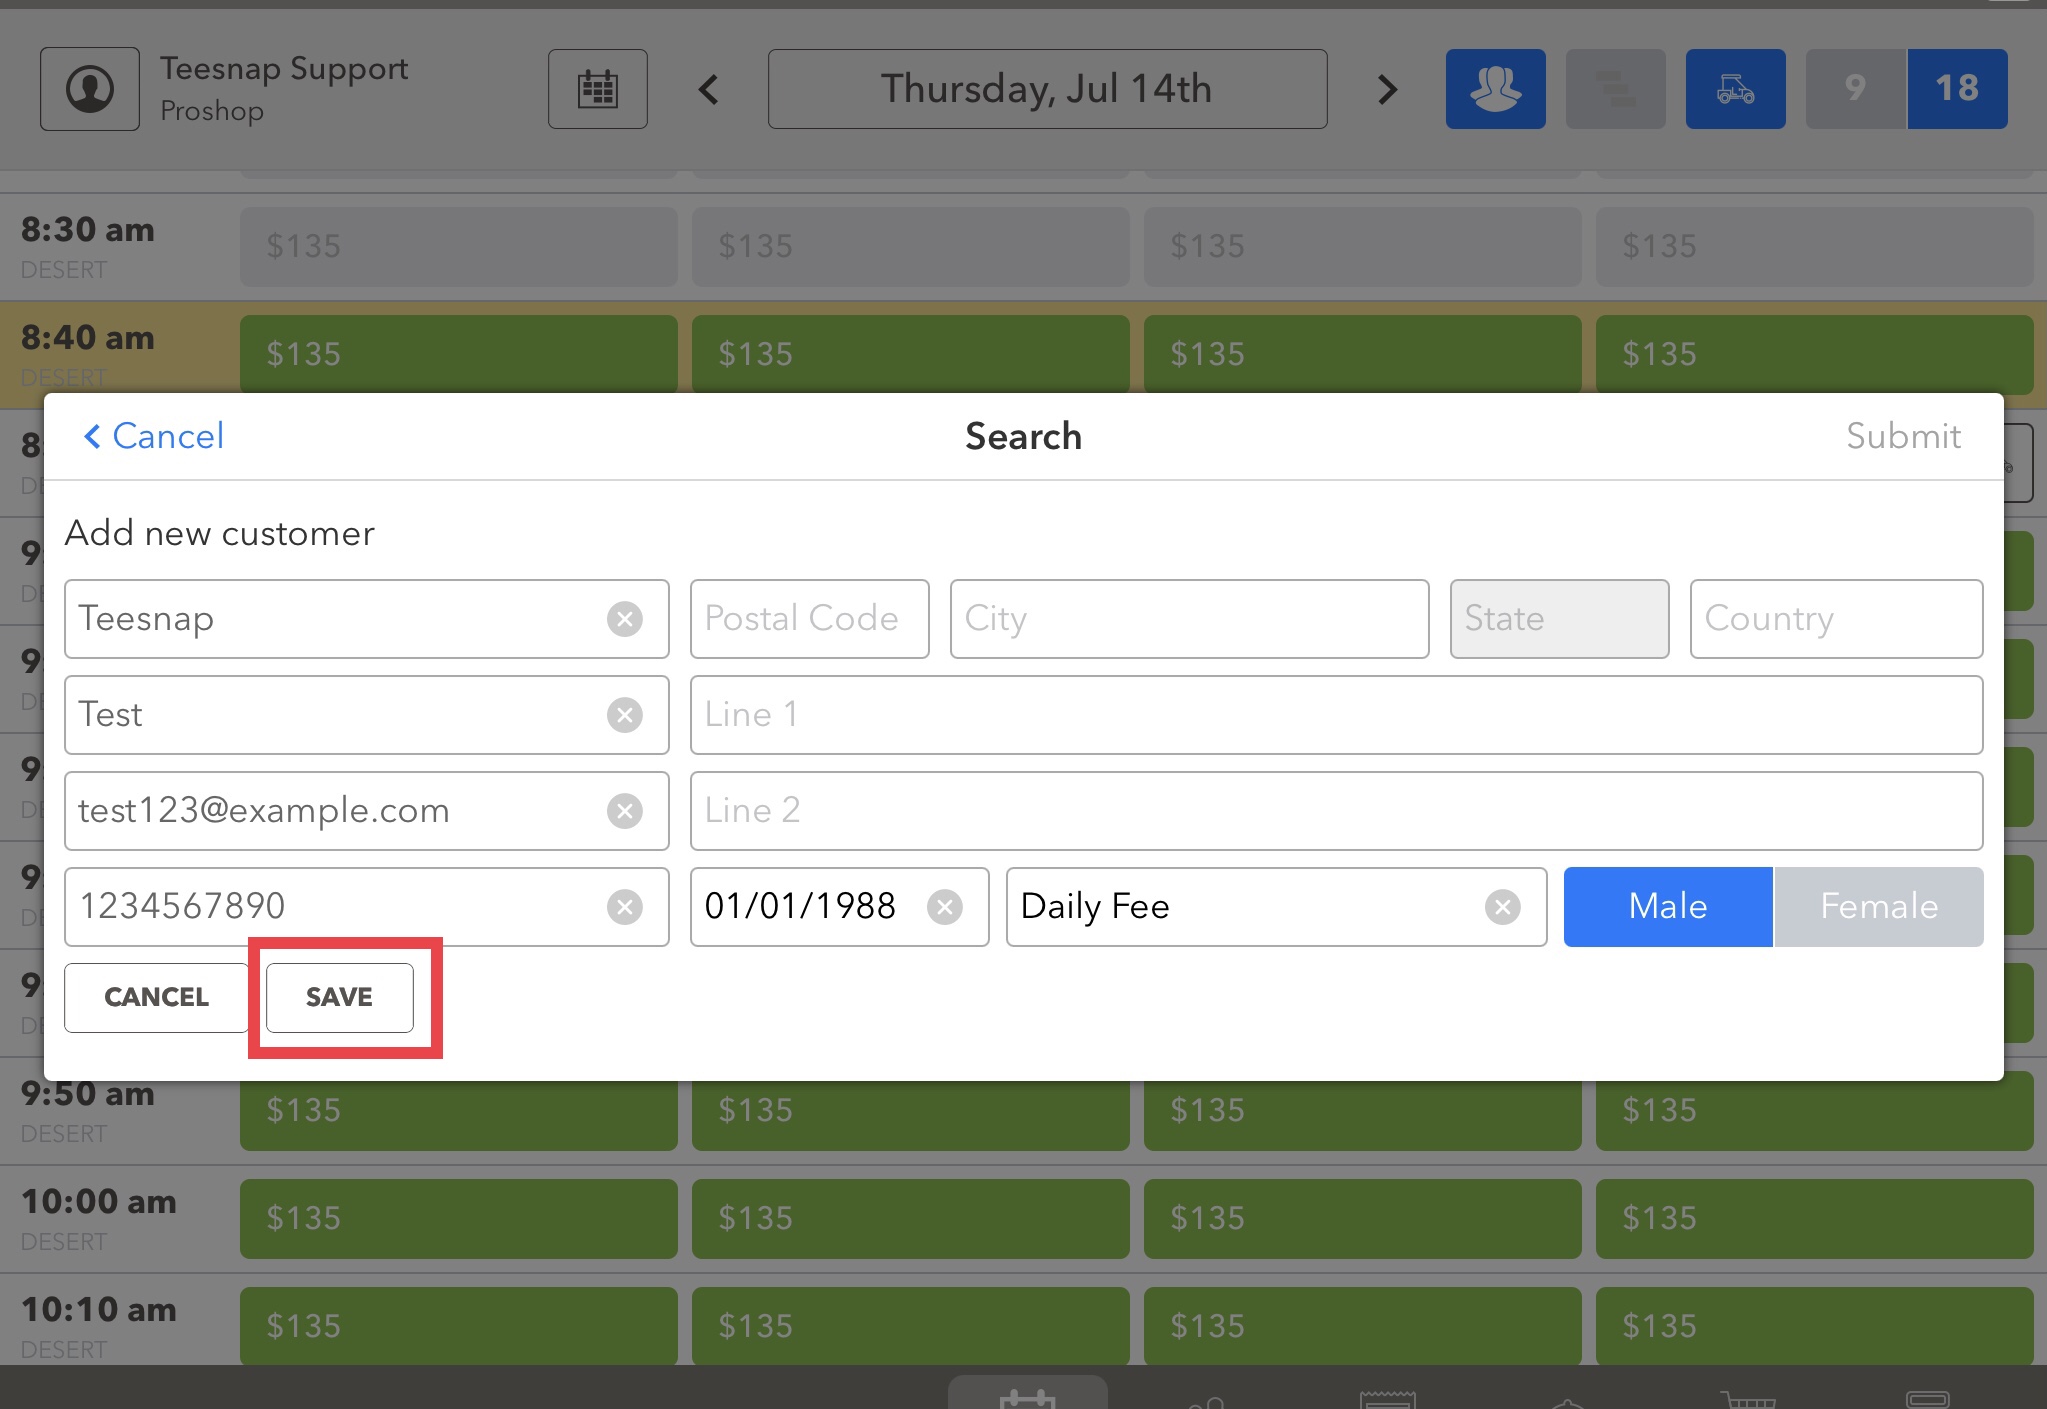The height and width of the screenshot is (1409, 2047).
Task: Select fourth $135 slot at 8:30 am
Action: pyautogui.click(x=1814, y=247)
